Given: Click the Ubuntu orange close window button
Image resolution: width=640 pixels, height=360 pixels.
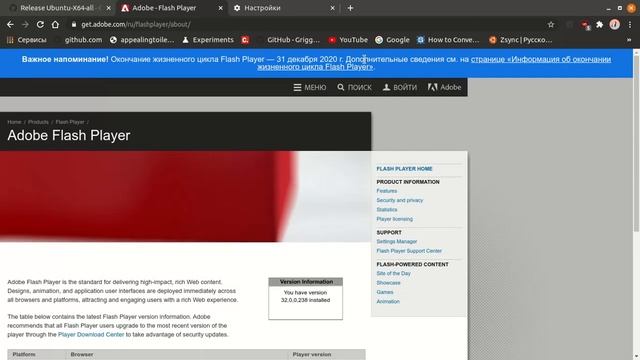Looking at the screenshot, I should pyautogui.click(x=631, y=8).
